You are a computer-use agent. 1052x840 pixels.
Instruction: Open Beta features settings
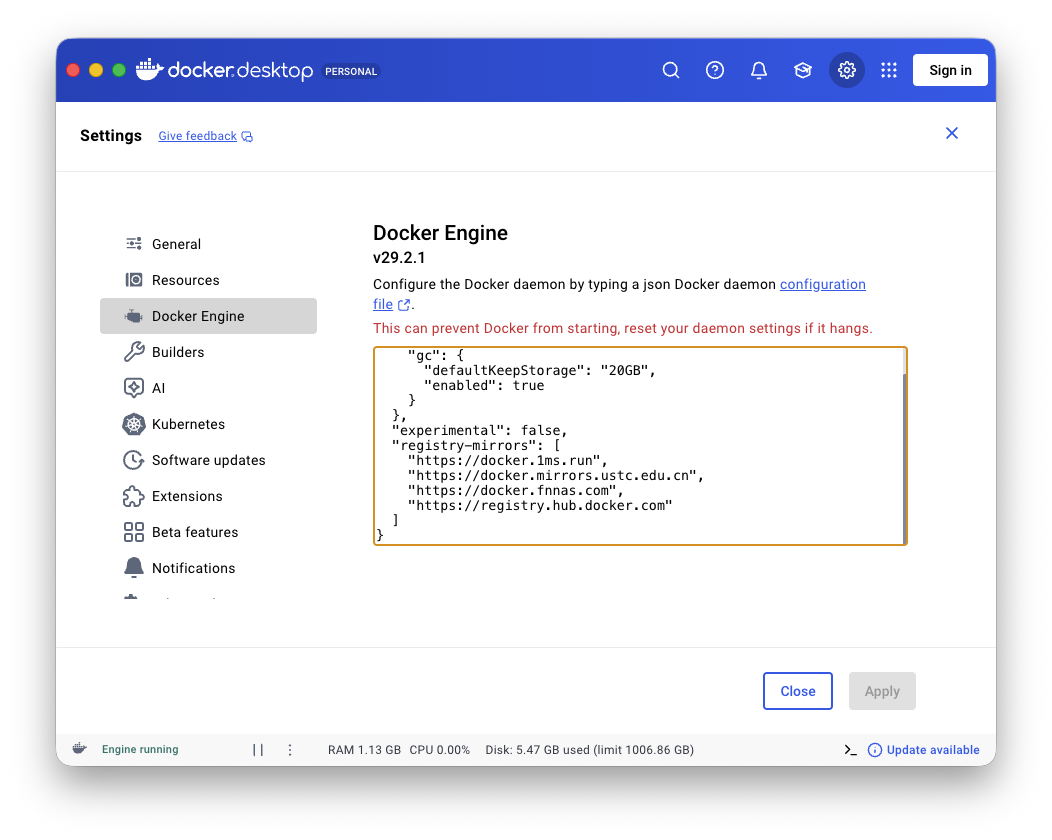point(195,532)
